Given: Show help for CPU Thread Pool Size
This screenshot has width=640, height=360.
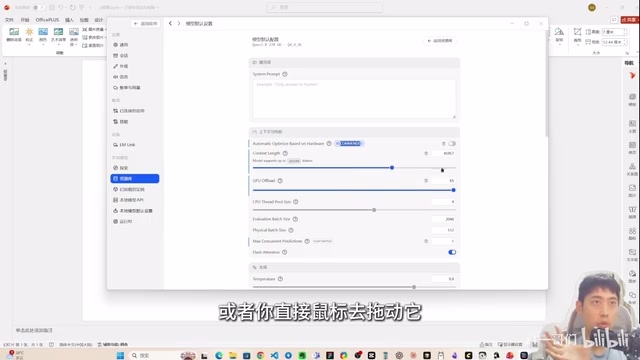Looking at the screenshot, I should pos(296,202).
